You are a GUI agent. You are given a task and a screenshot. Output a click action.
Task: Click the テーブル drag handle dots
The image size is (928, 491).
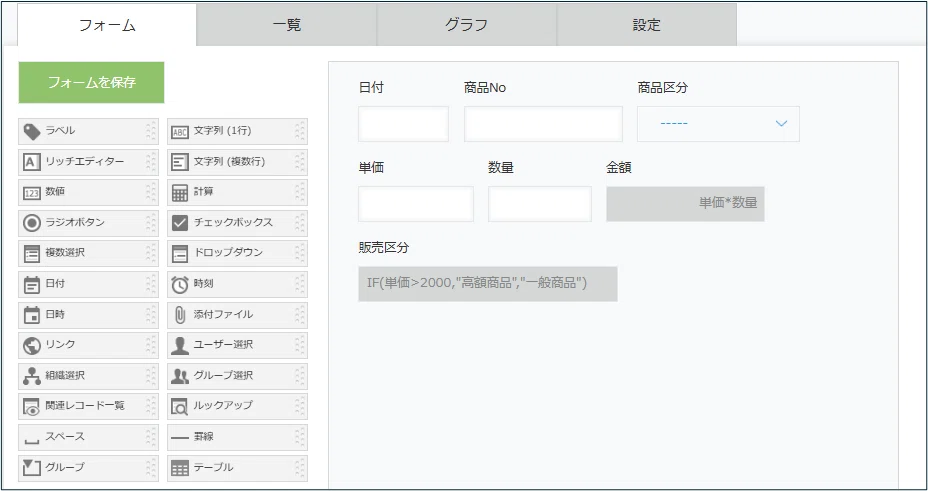tap(300, 468)
